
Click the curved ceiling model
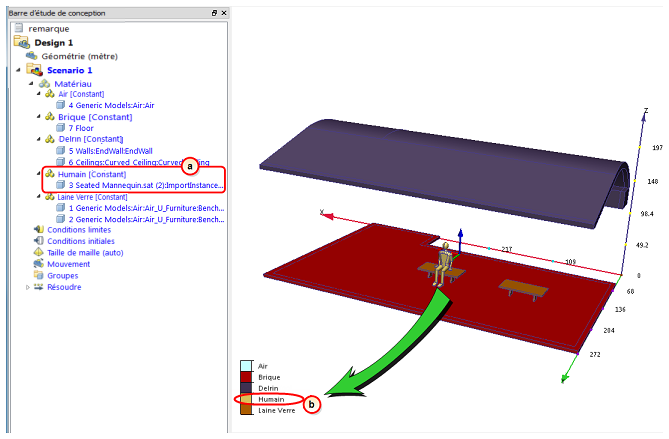pos(444,173)
